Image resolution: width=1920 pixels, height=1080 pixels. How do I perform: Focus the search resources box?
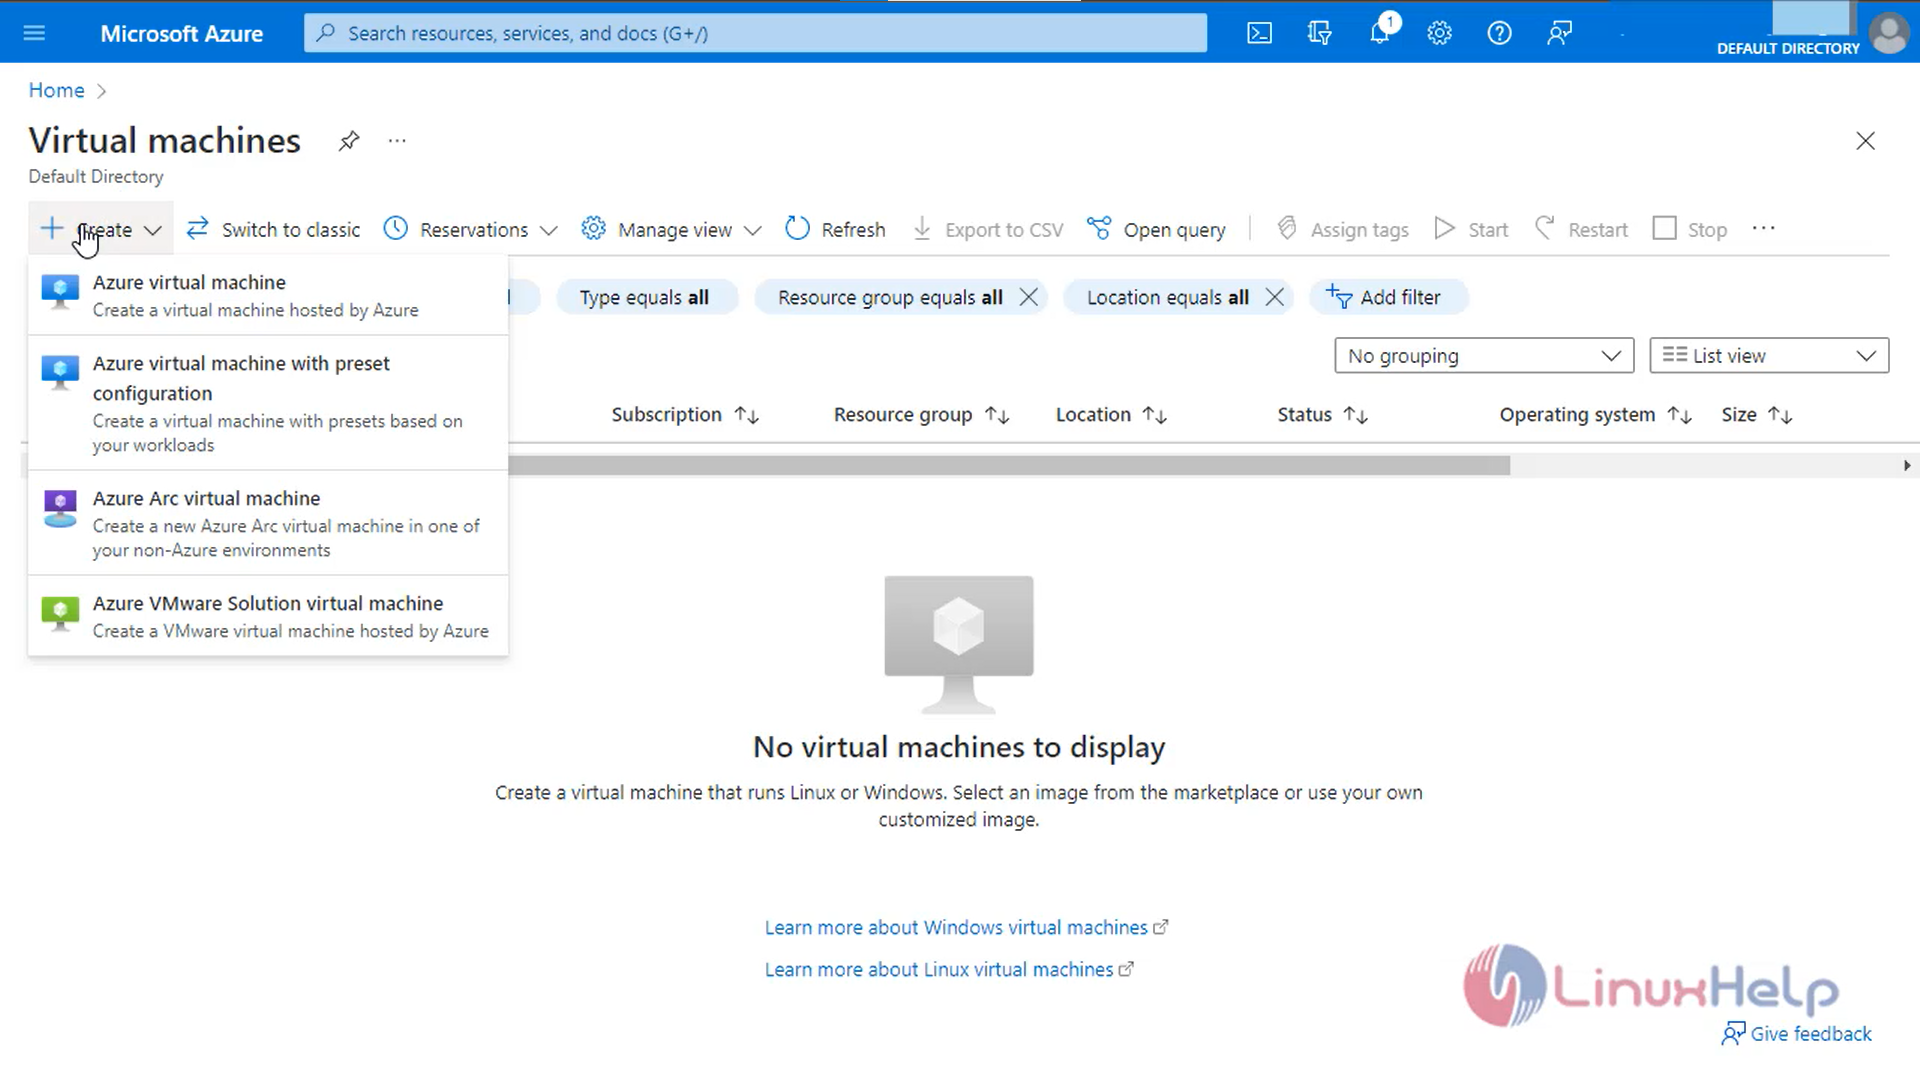coord(755,33)
